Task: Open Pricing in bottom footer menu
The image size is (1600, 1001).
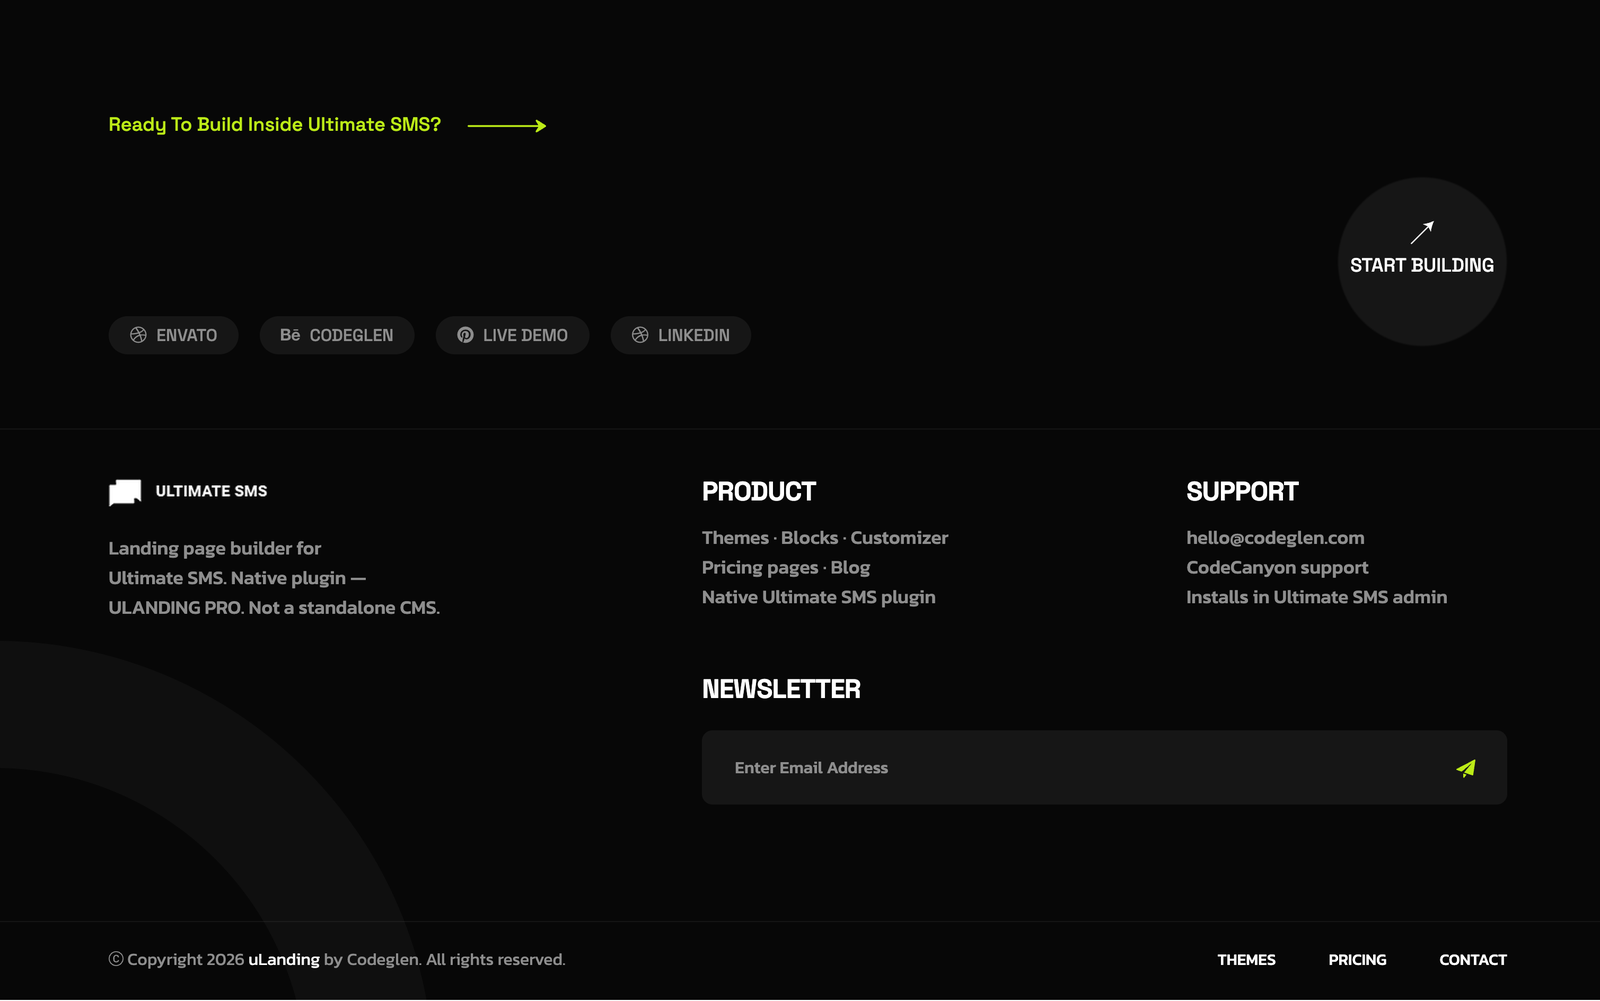Action: (x=1357, y=960)
